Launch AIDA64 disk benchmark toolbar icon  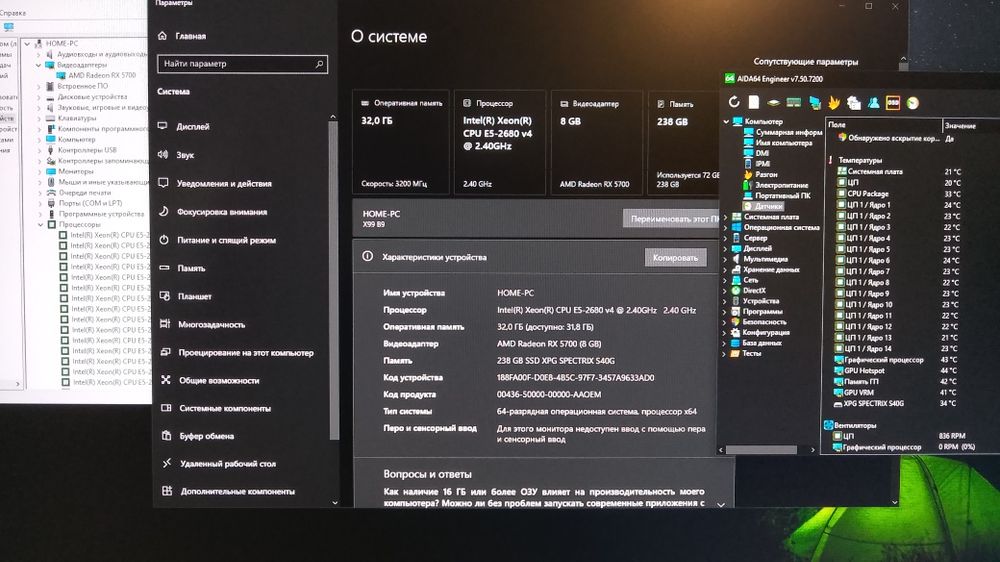tap(774, 103)
